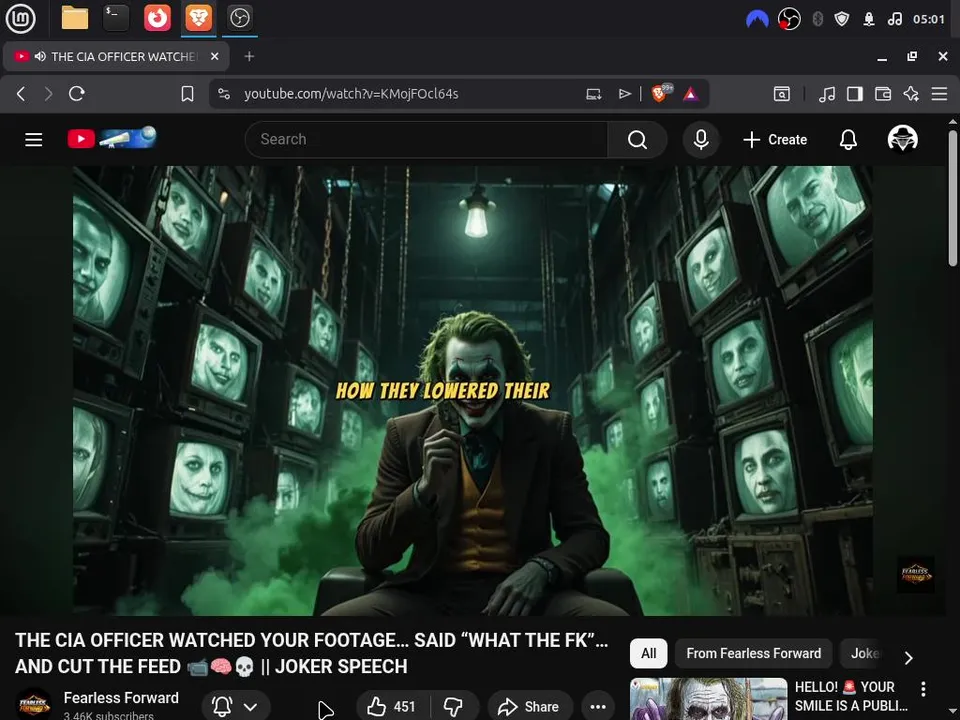The image size is (960, 720).
Task: Open YouTube notifications bell
Action: click(848, 140)
